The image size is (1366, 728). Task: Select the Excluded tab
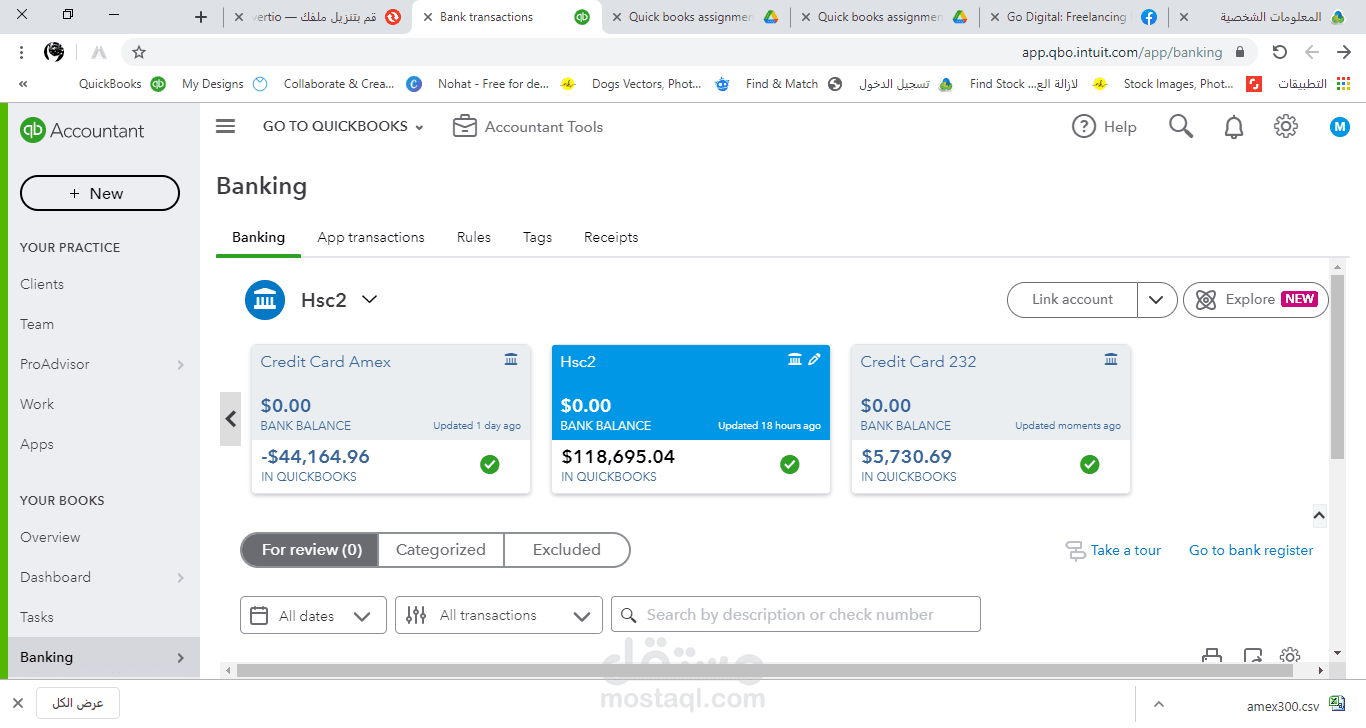[x=567, y=550]
